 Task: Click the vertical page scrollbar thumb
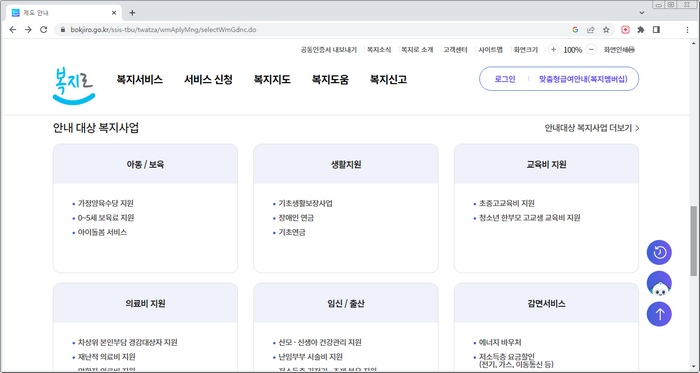click(x=693, y=241)
